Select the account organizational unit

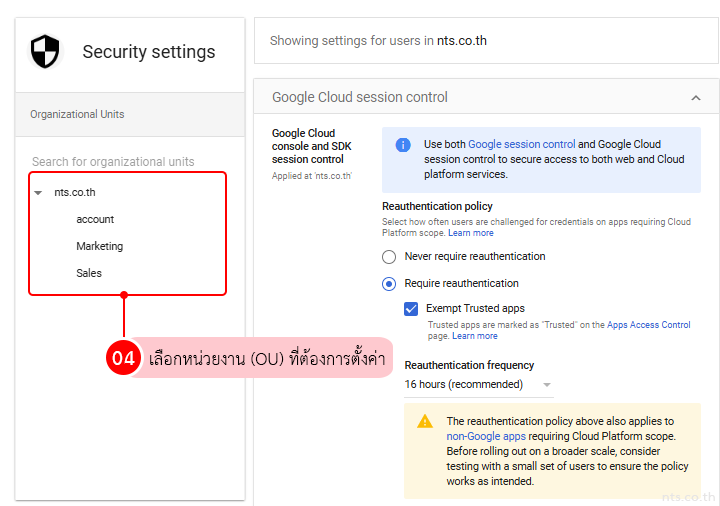95,219
